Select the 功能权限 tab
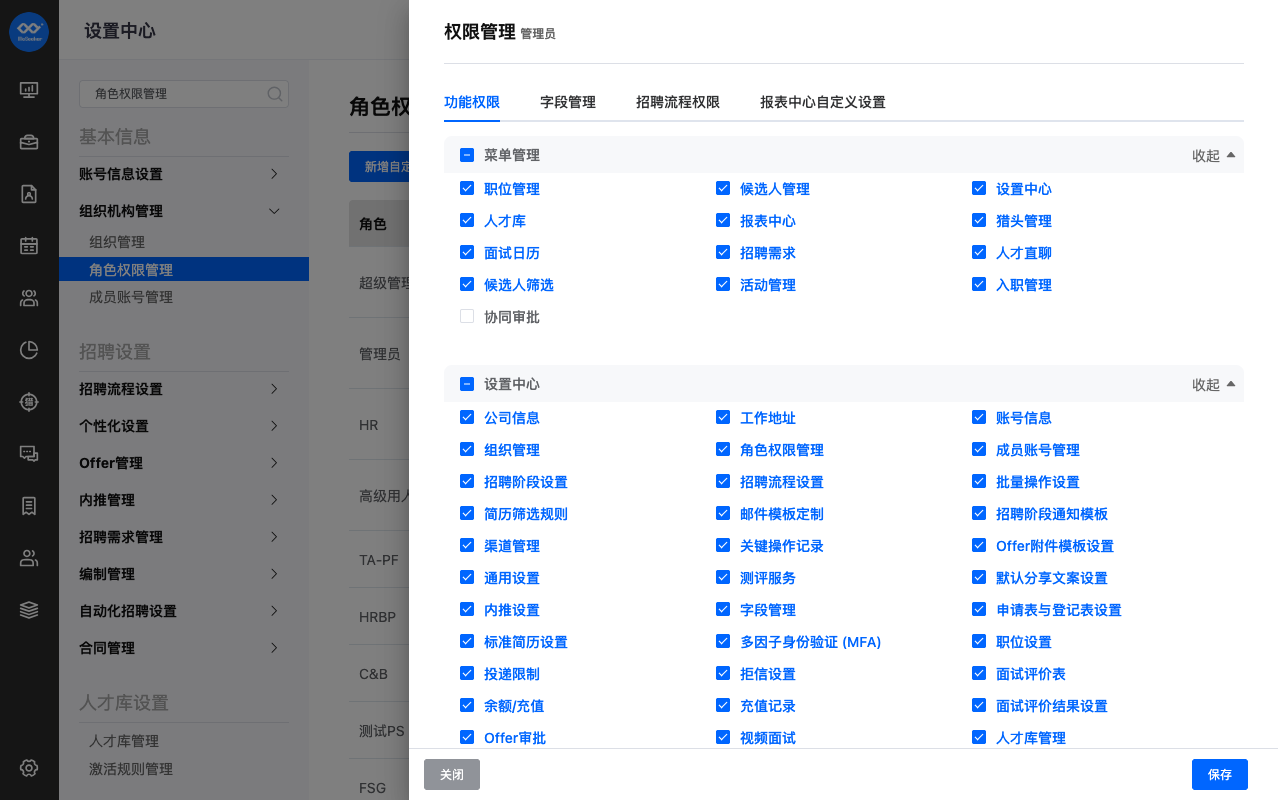Image resolution: width=1278 pixels, height=800 pixels. pos(472,102)
